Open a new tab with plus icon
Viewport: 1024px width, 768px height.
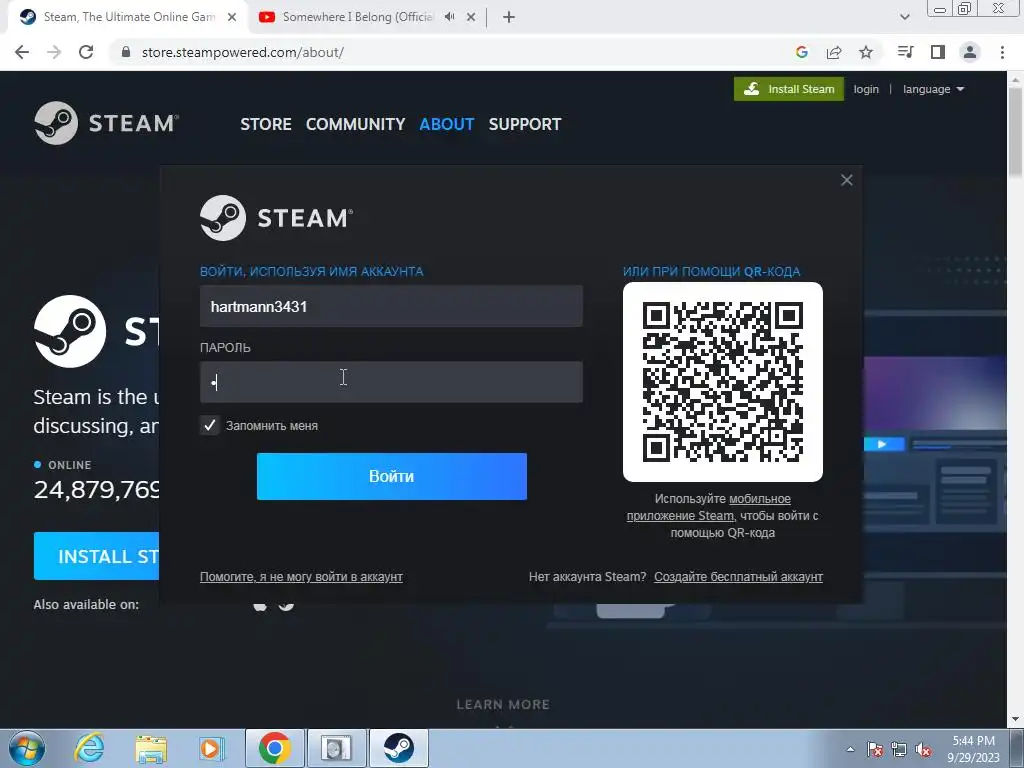tap(509, 18)
